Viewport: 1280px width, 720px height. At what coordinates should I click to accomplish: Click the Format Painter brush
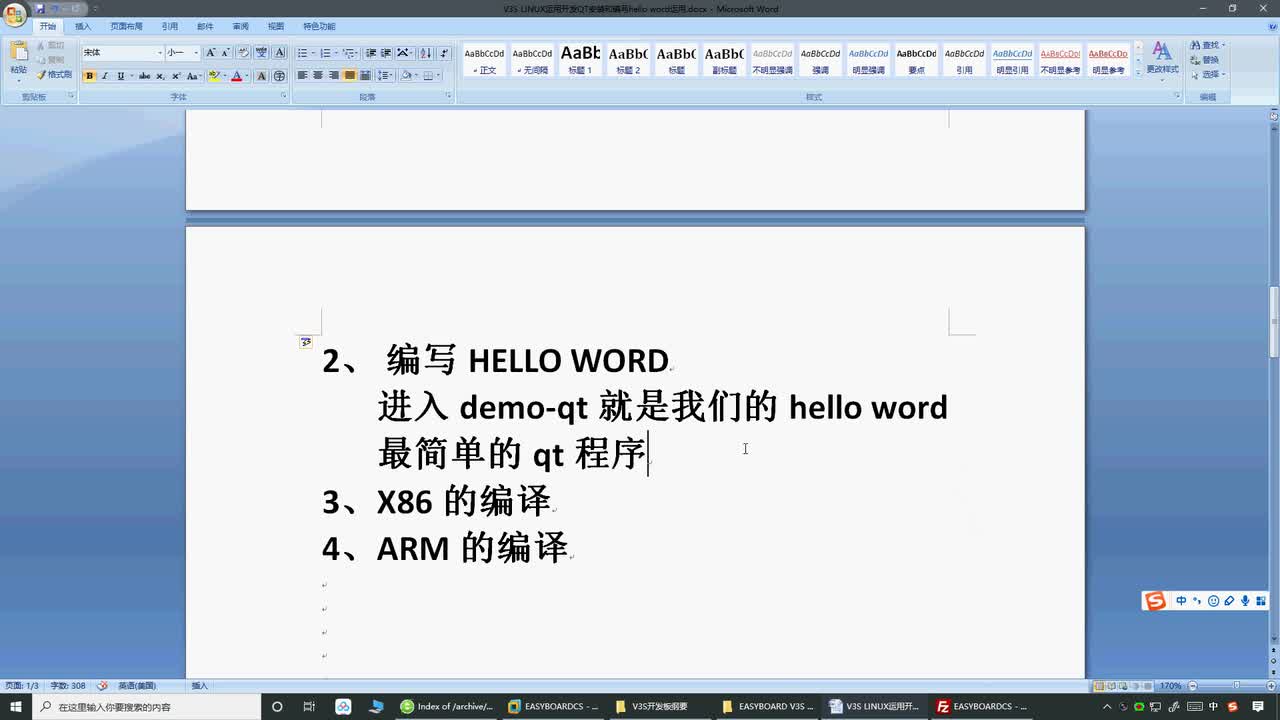[x=54, y=75]
